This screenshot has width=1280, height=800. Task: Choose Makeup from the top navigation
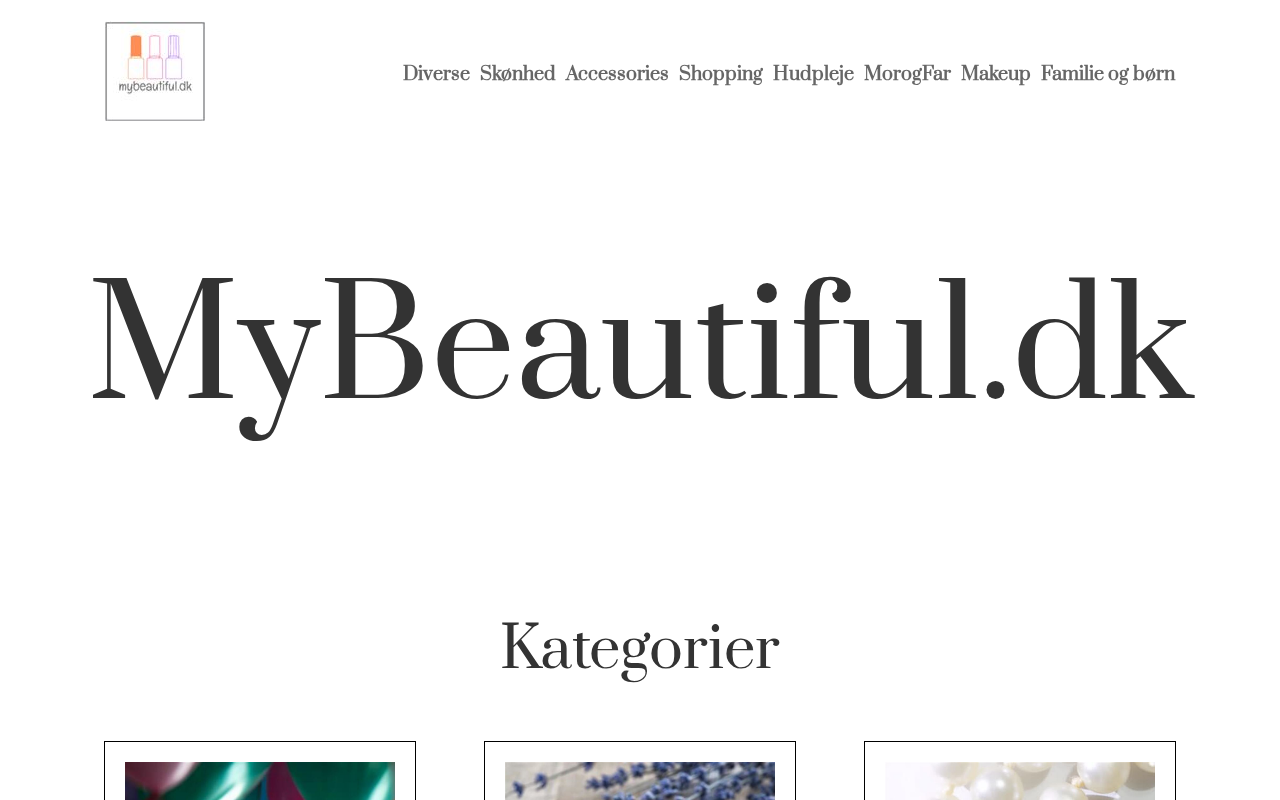point(995,74)
